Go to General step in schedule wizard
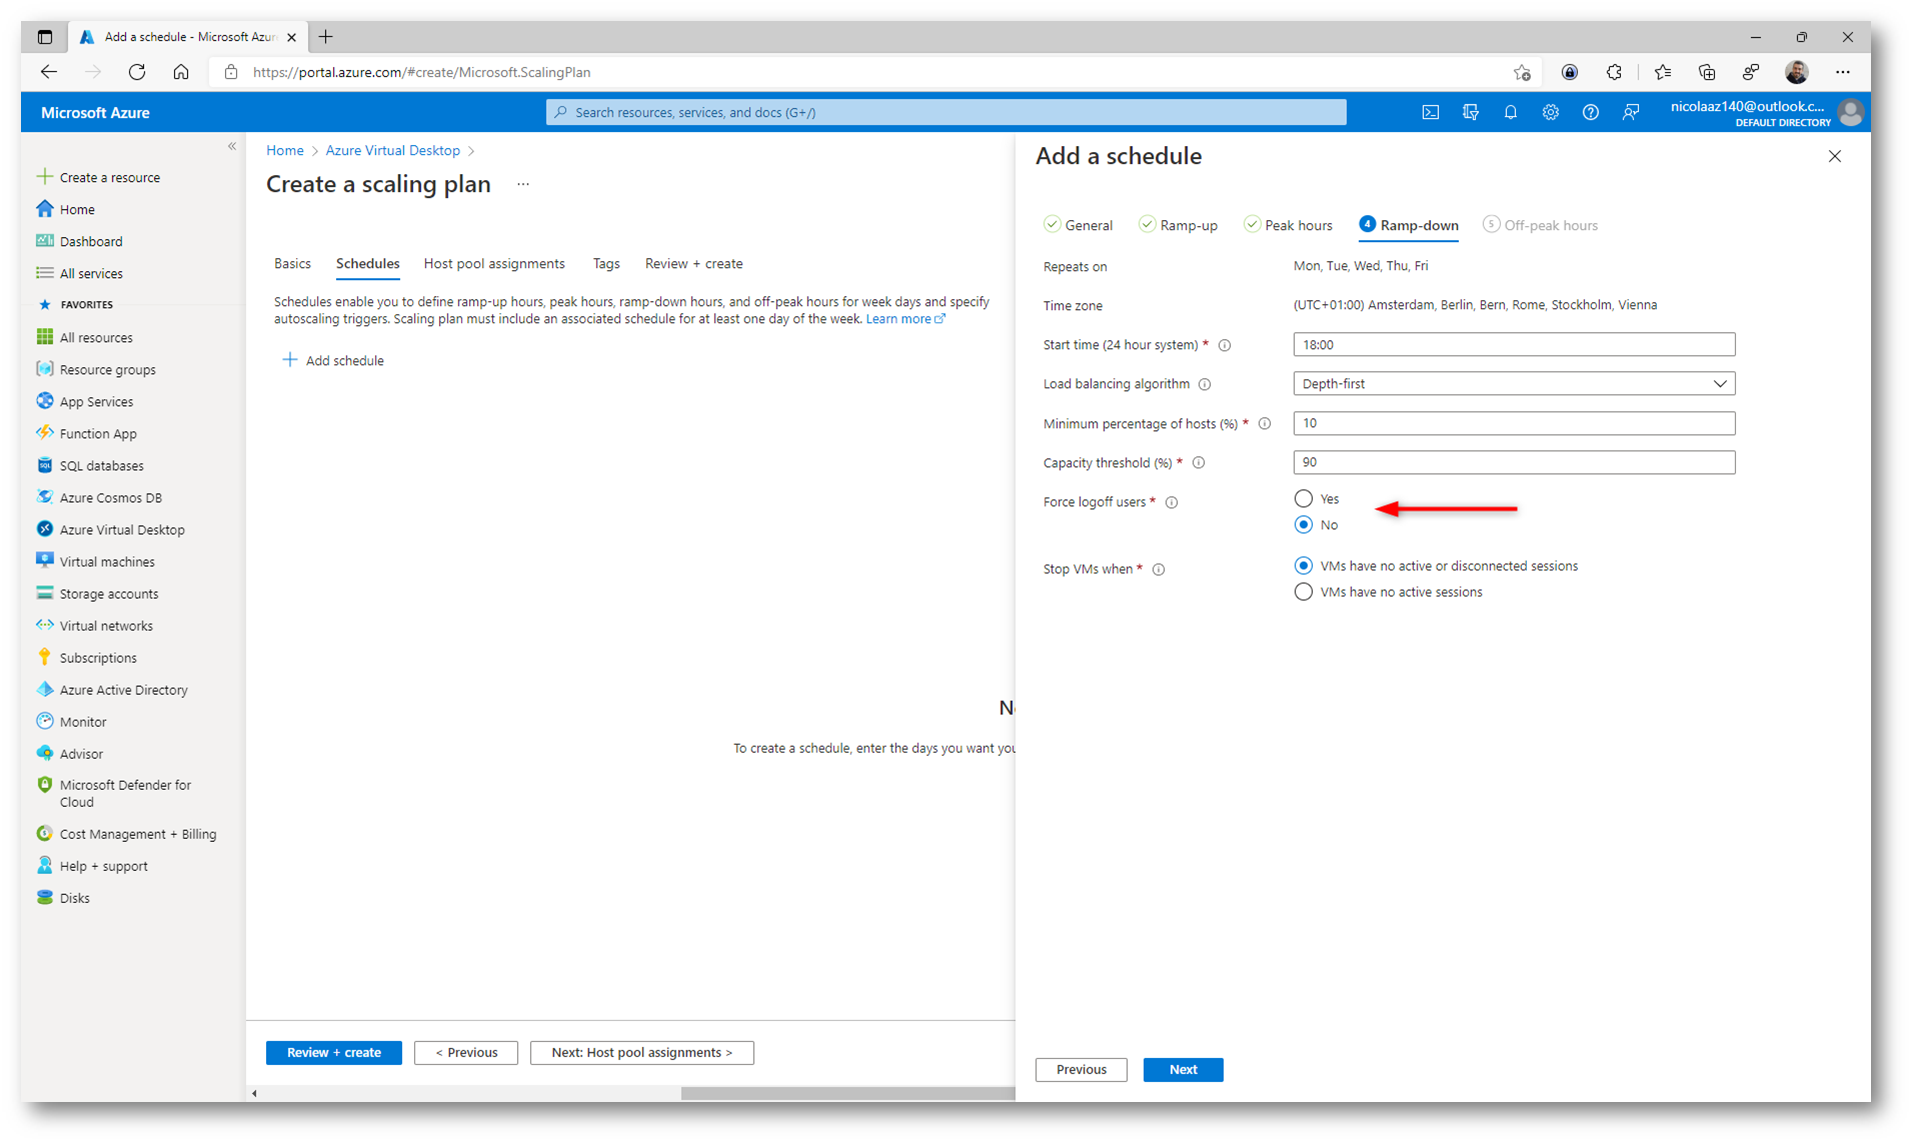Image resolution: width=1913 pixels, height=1144 pixels. (x=1078, y=225)
